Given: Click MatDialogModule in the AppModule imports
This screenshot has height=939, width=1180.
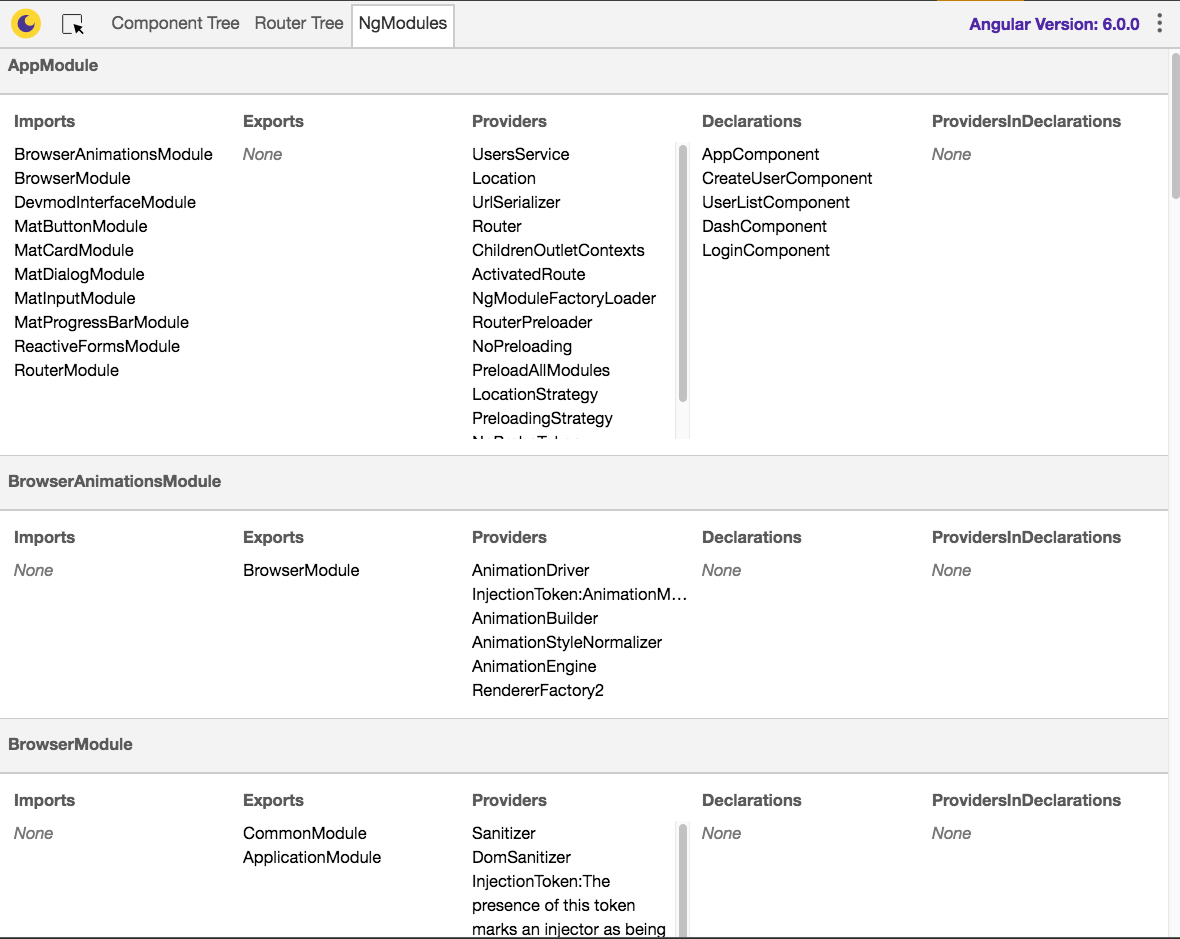Looking at the screenshot, I should point(79,274).
